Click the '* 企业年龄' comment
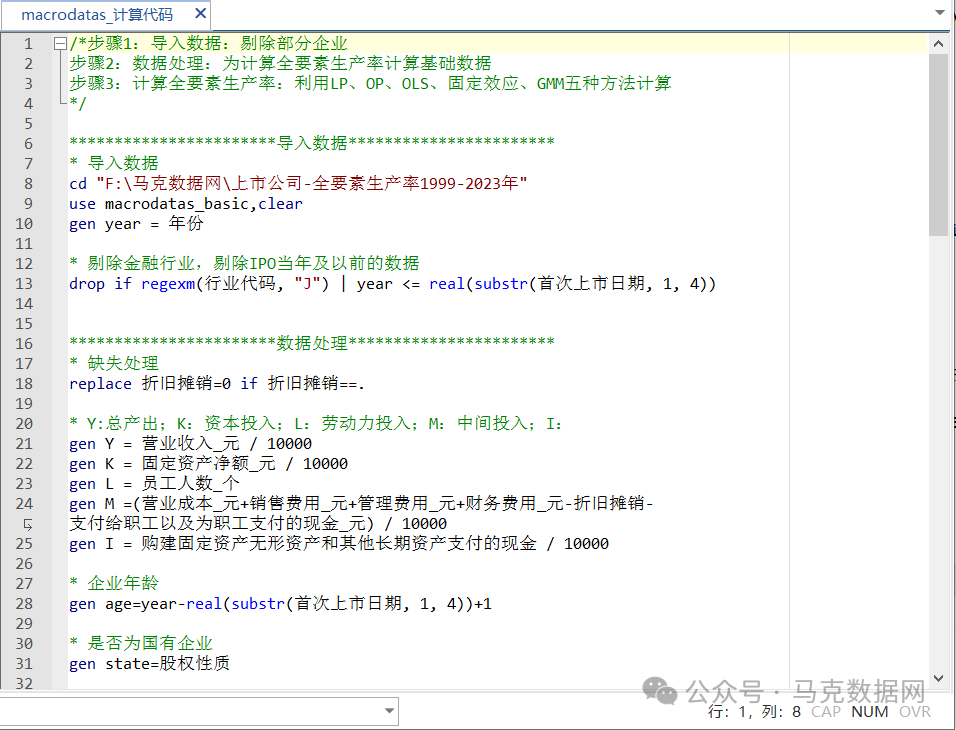Viewport: 956px width, 730px height. point(114,584)
